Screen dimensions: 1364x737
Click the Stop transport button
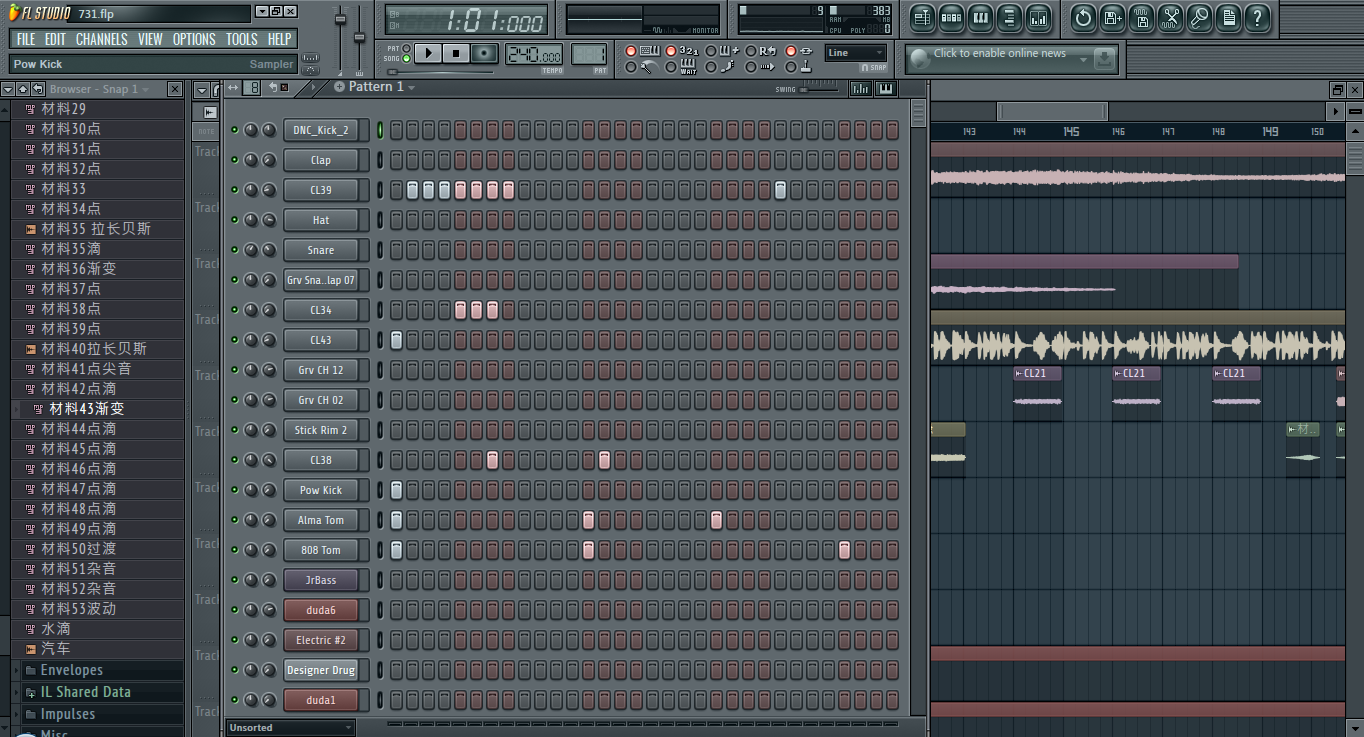tap(456, 53)
